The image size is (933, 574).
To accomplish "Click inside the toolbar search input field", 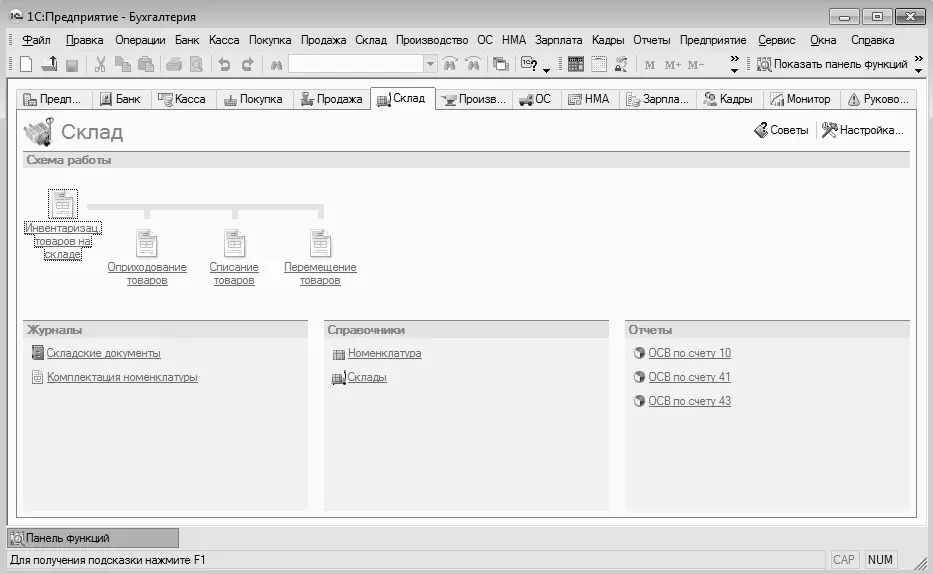I will click(355, 65).
